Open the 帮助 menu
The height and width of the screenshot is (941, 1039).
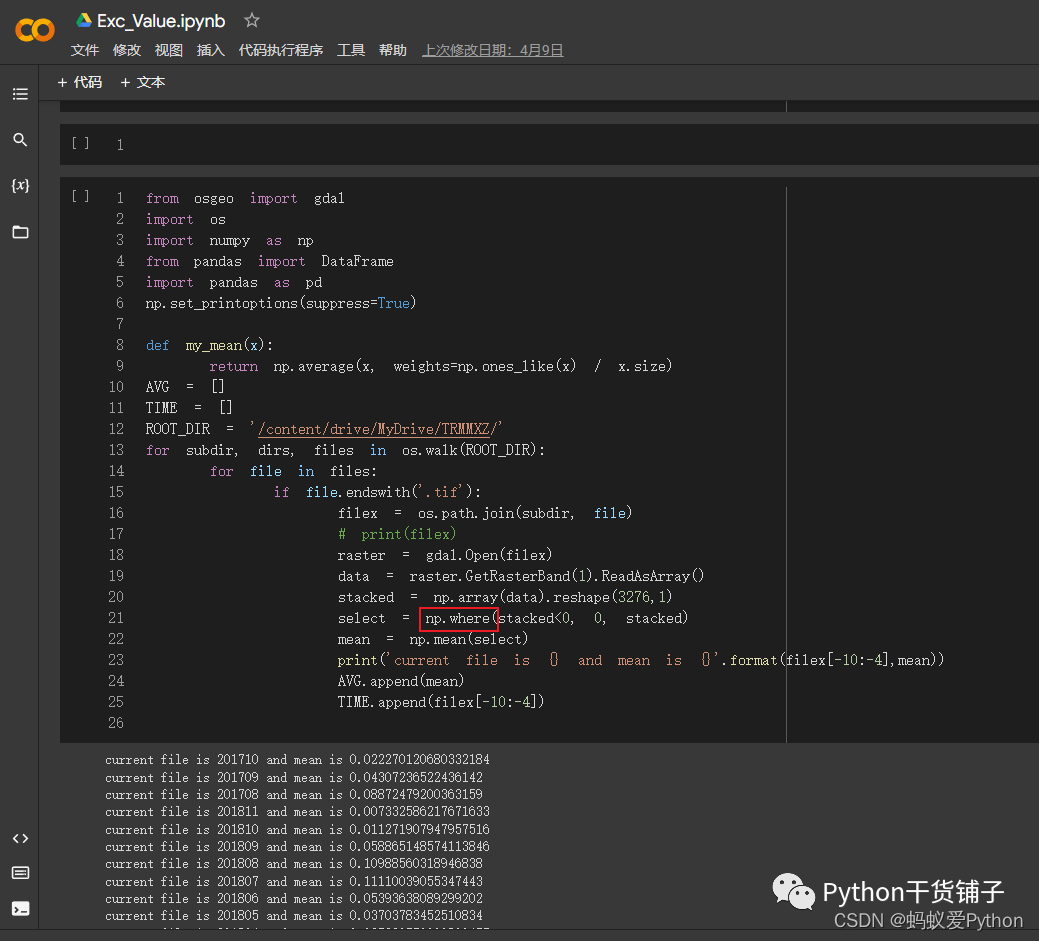pyautogui.click(x=393, y=50)
